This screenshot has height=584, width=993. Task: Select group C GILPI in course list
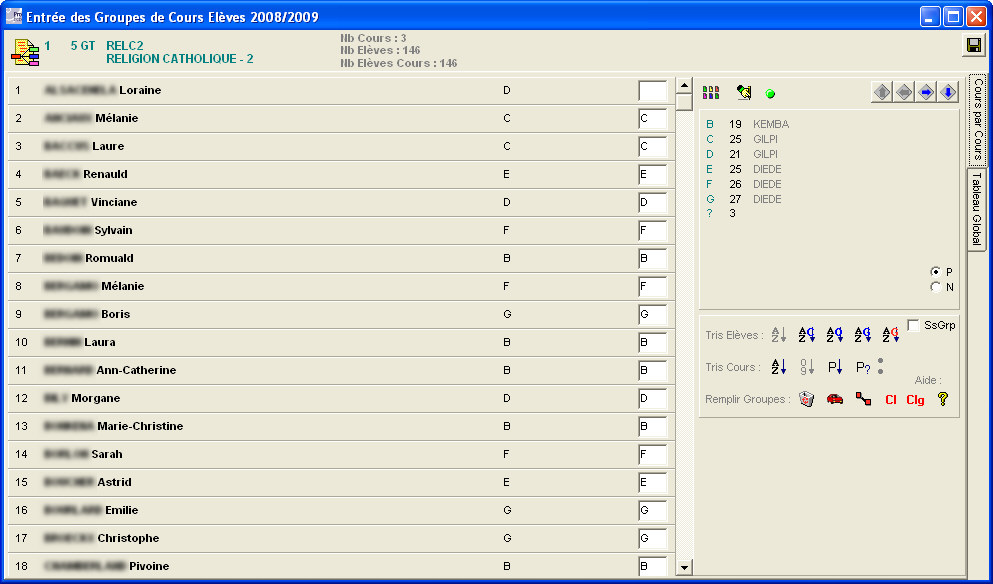click(x=742, y=139)
